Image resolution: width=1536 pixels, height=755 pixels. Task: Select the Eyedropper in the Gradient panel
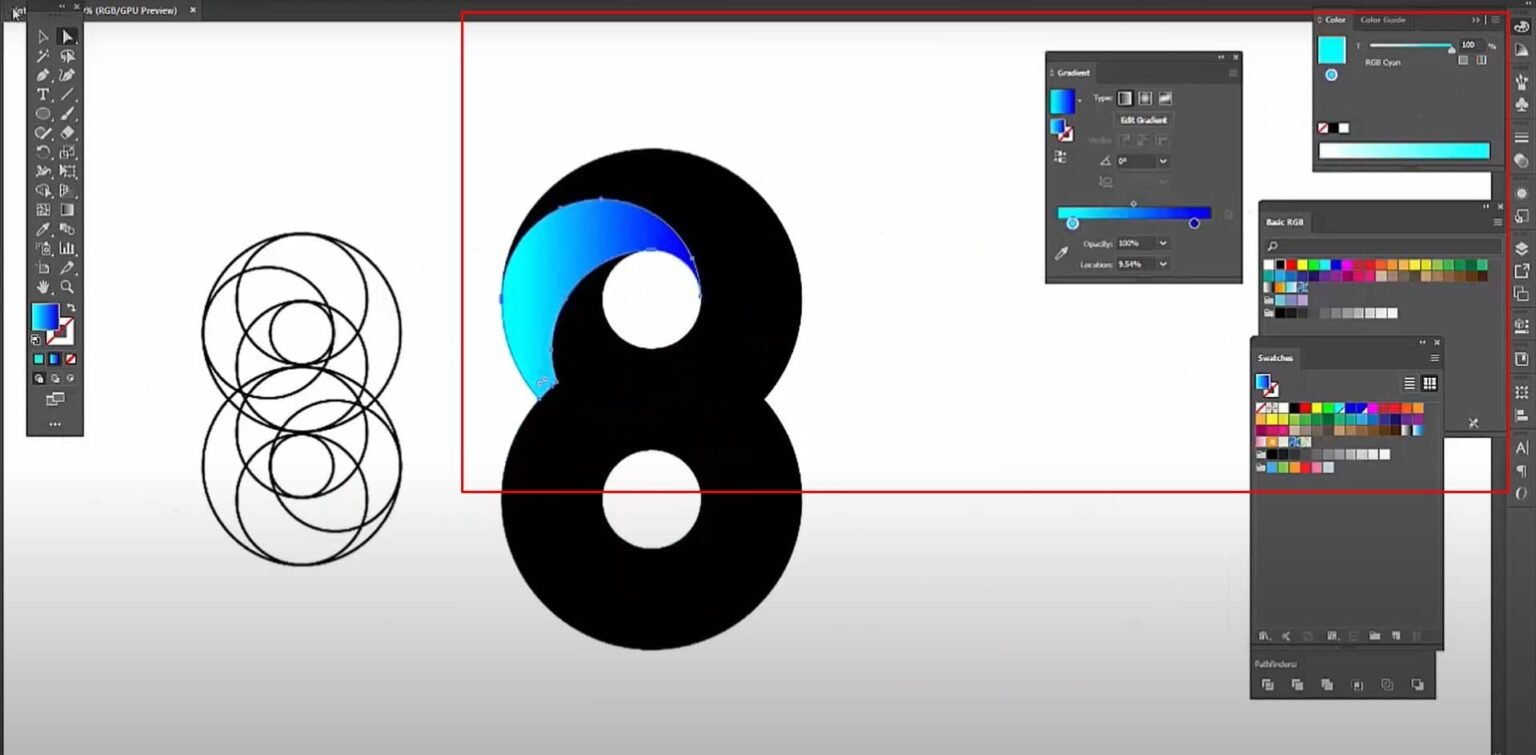point(1061,252)
